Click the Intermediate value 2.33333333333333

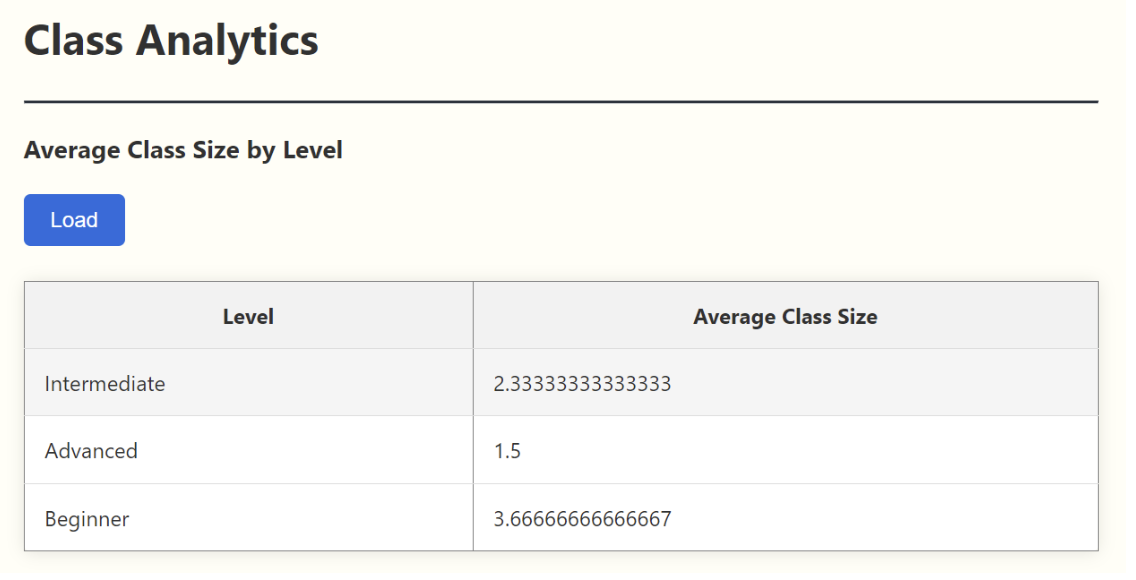[582, 384]
